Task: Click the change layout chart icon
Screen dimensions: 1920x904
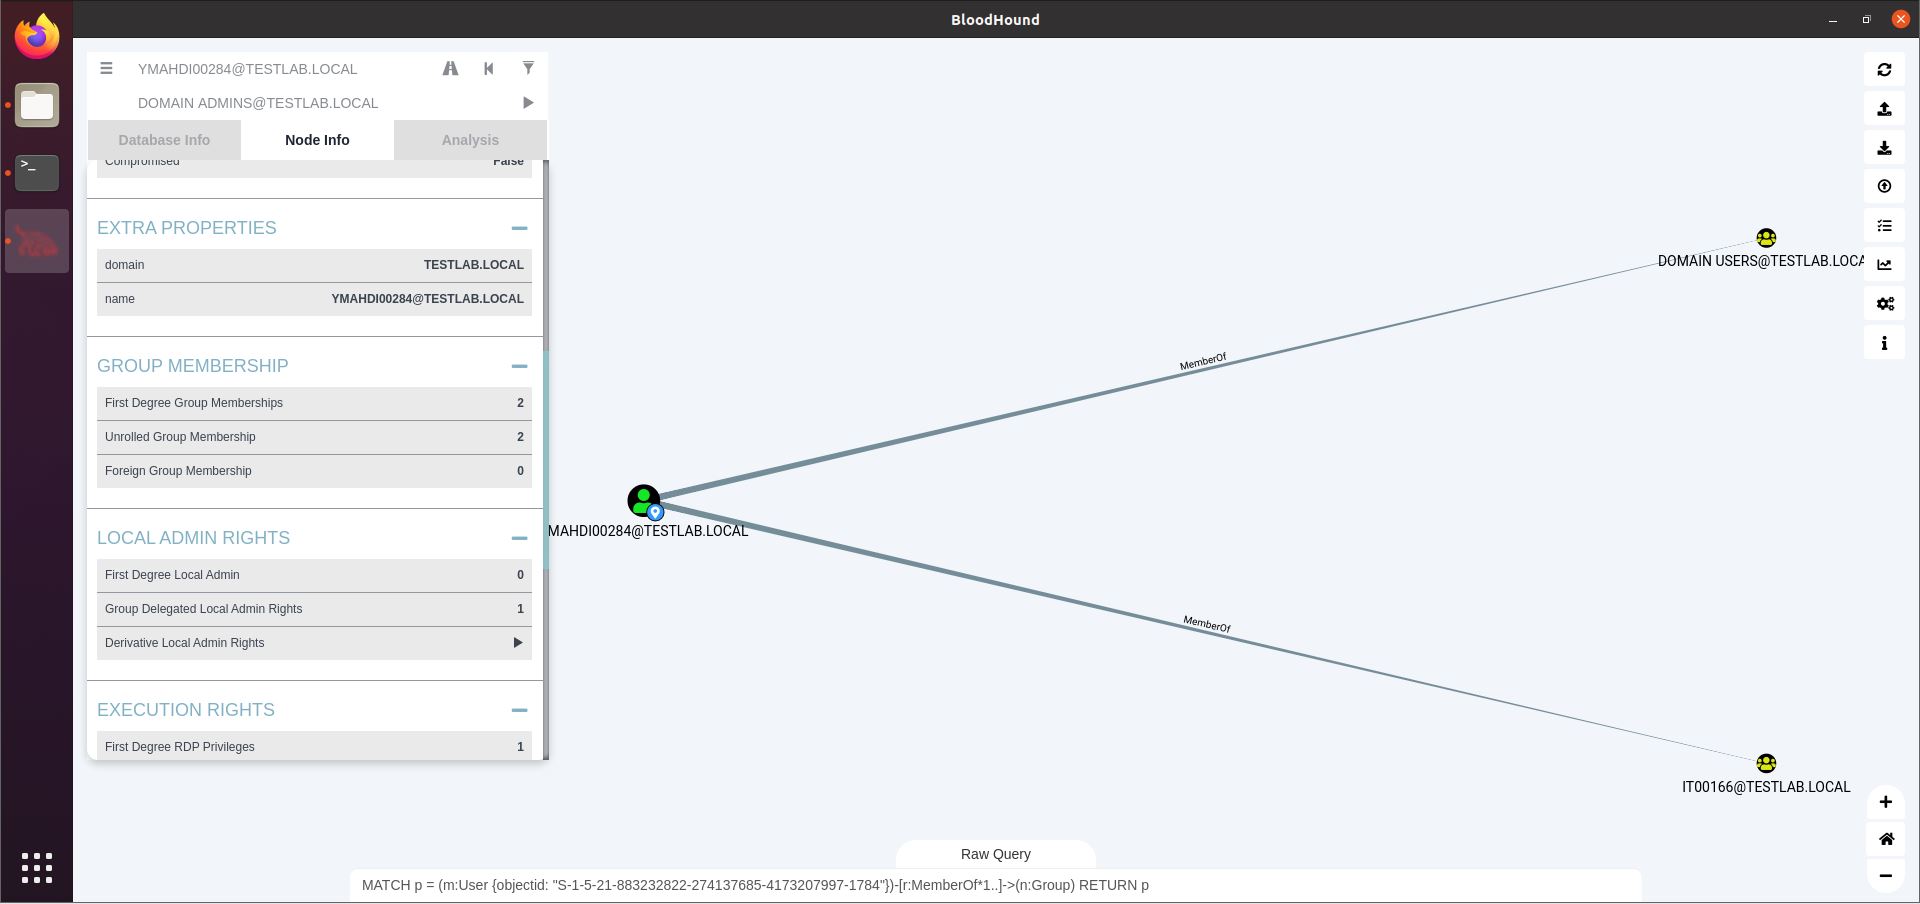Action: click(1884, 265)
